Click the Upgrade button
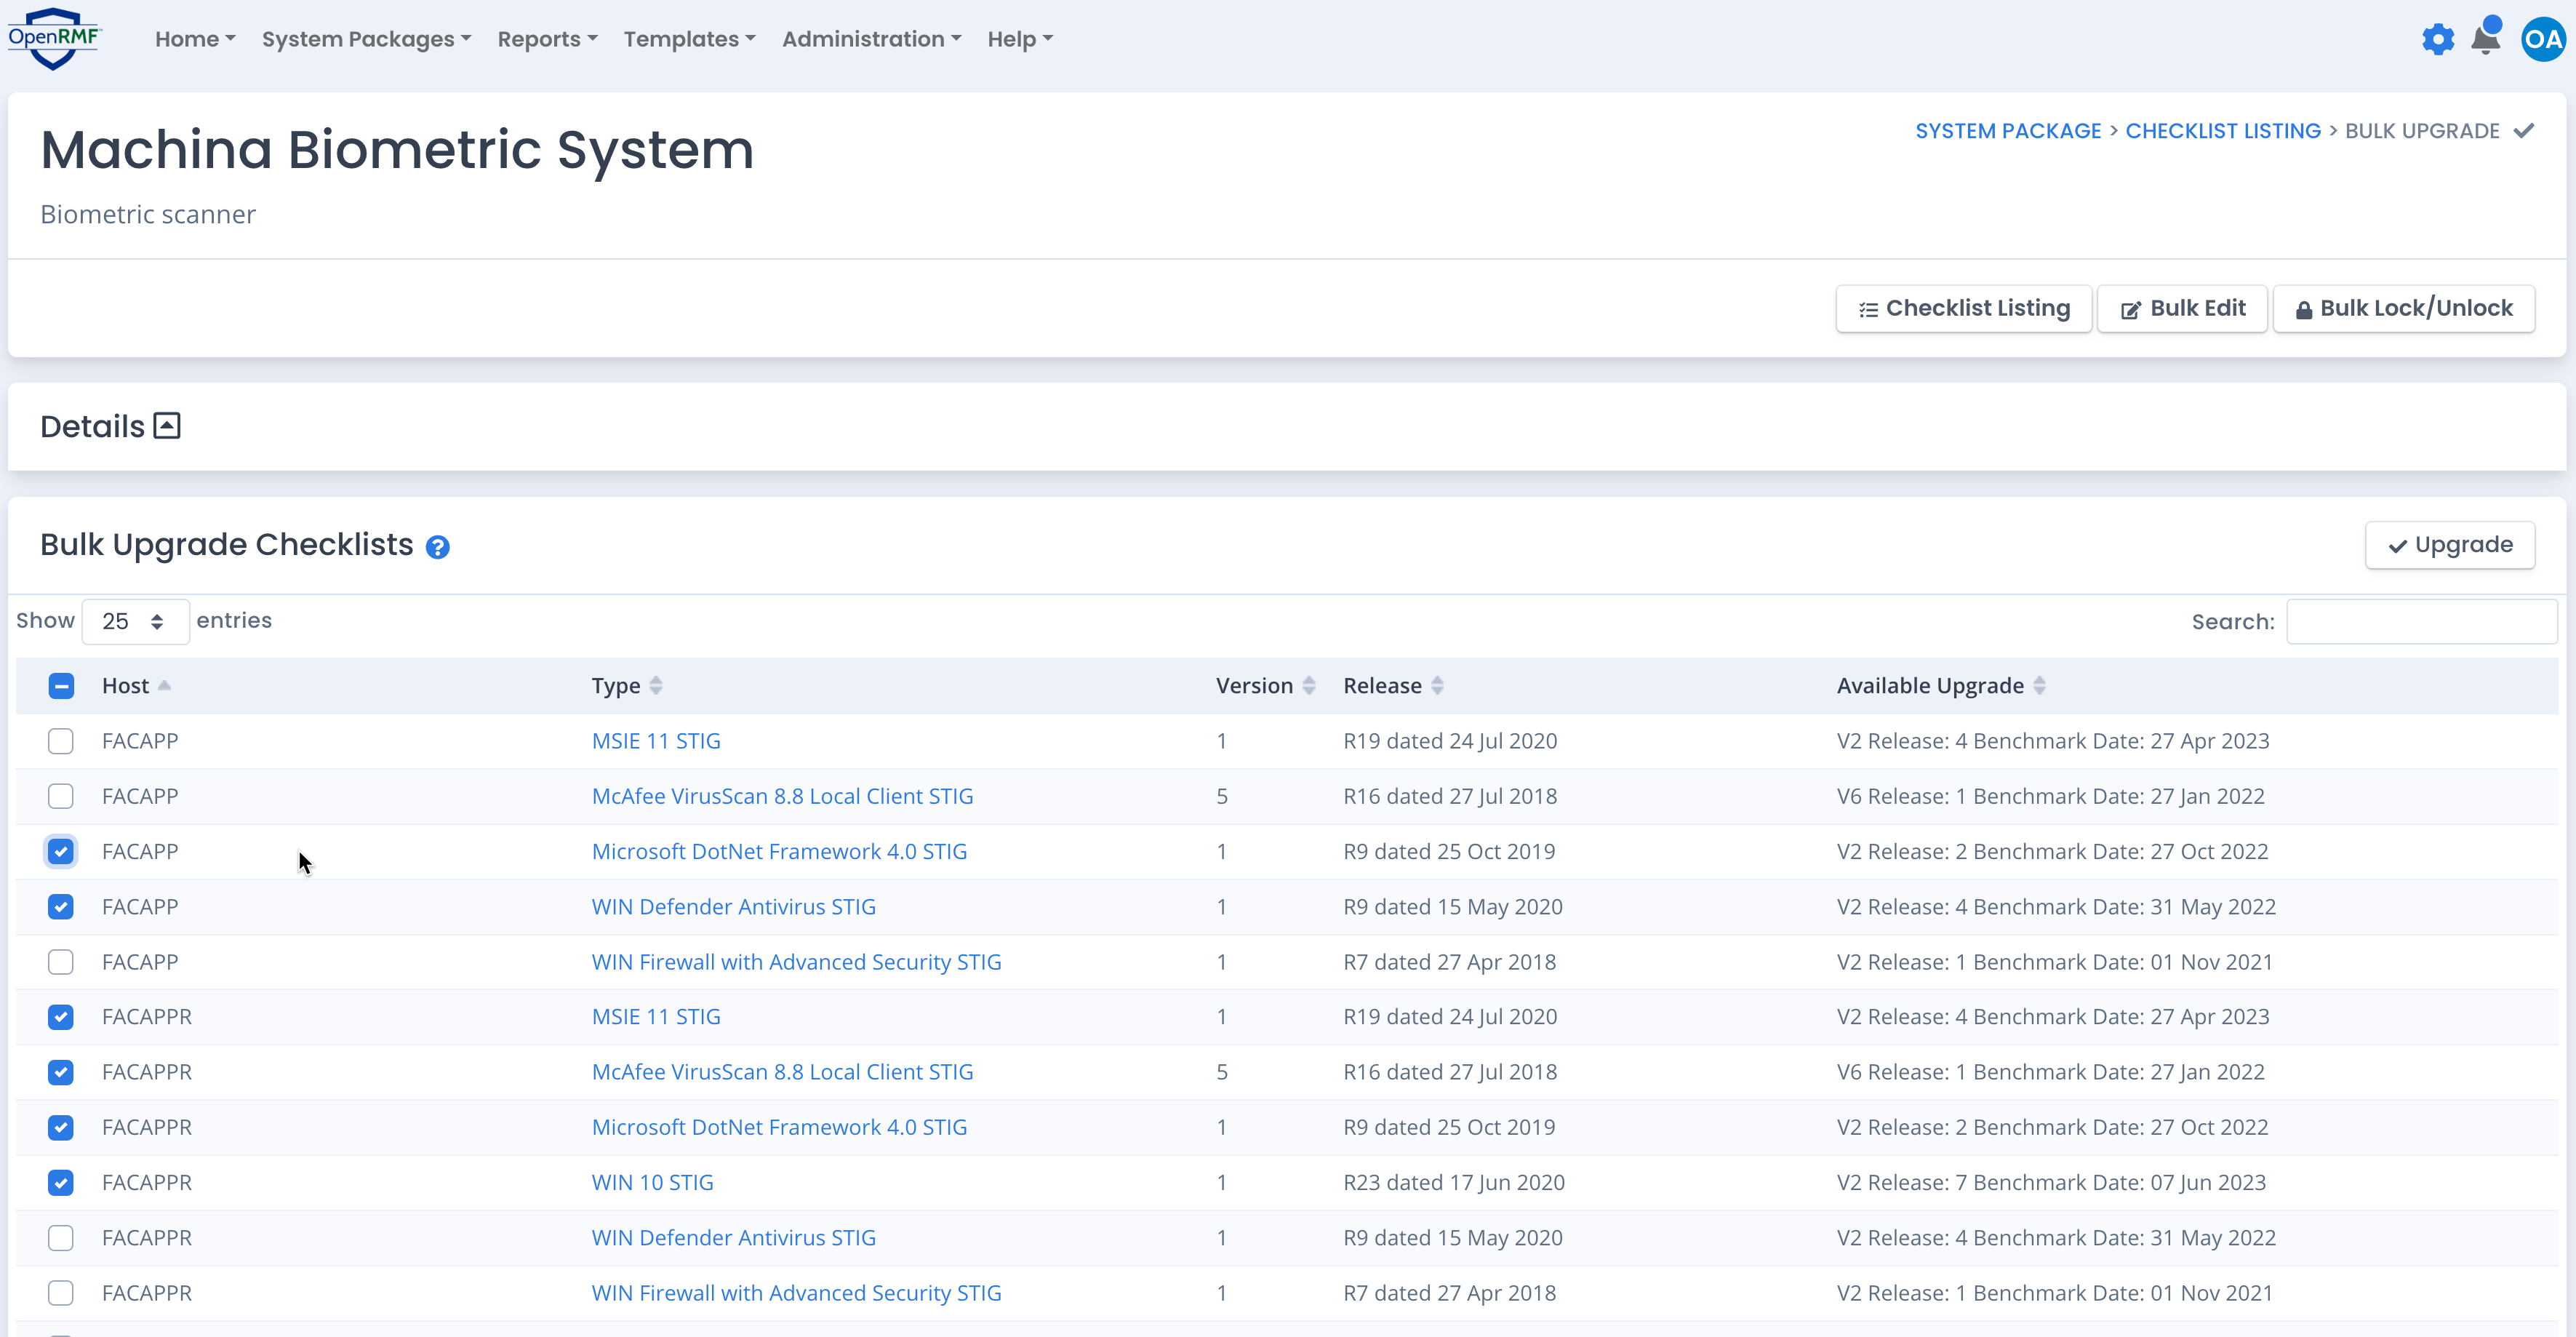This screenshot has width=2576, height=1337. click(x=2449, y=545)
